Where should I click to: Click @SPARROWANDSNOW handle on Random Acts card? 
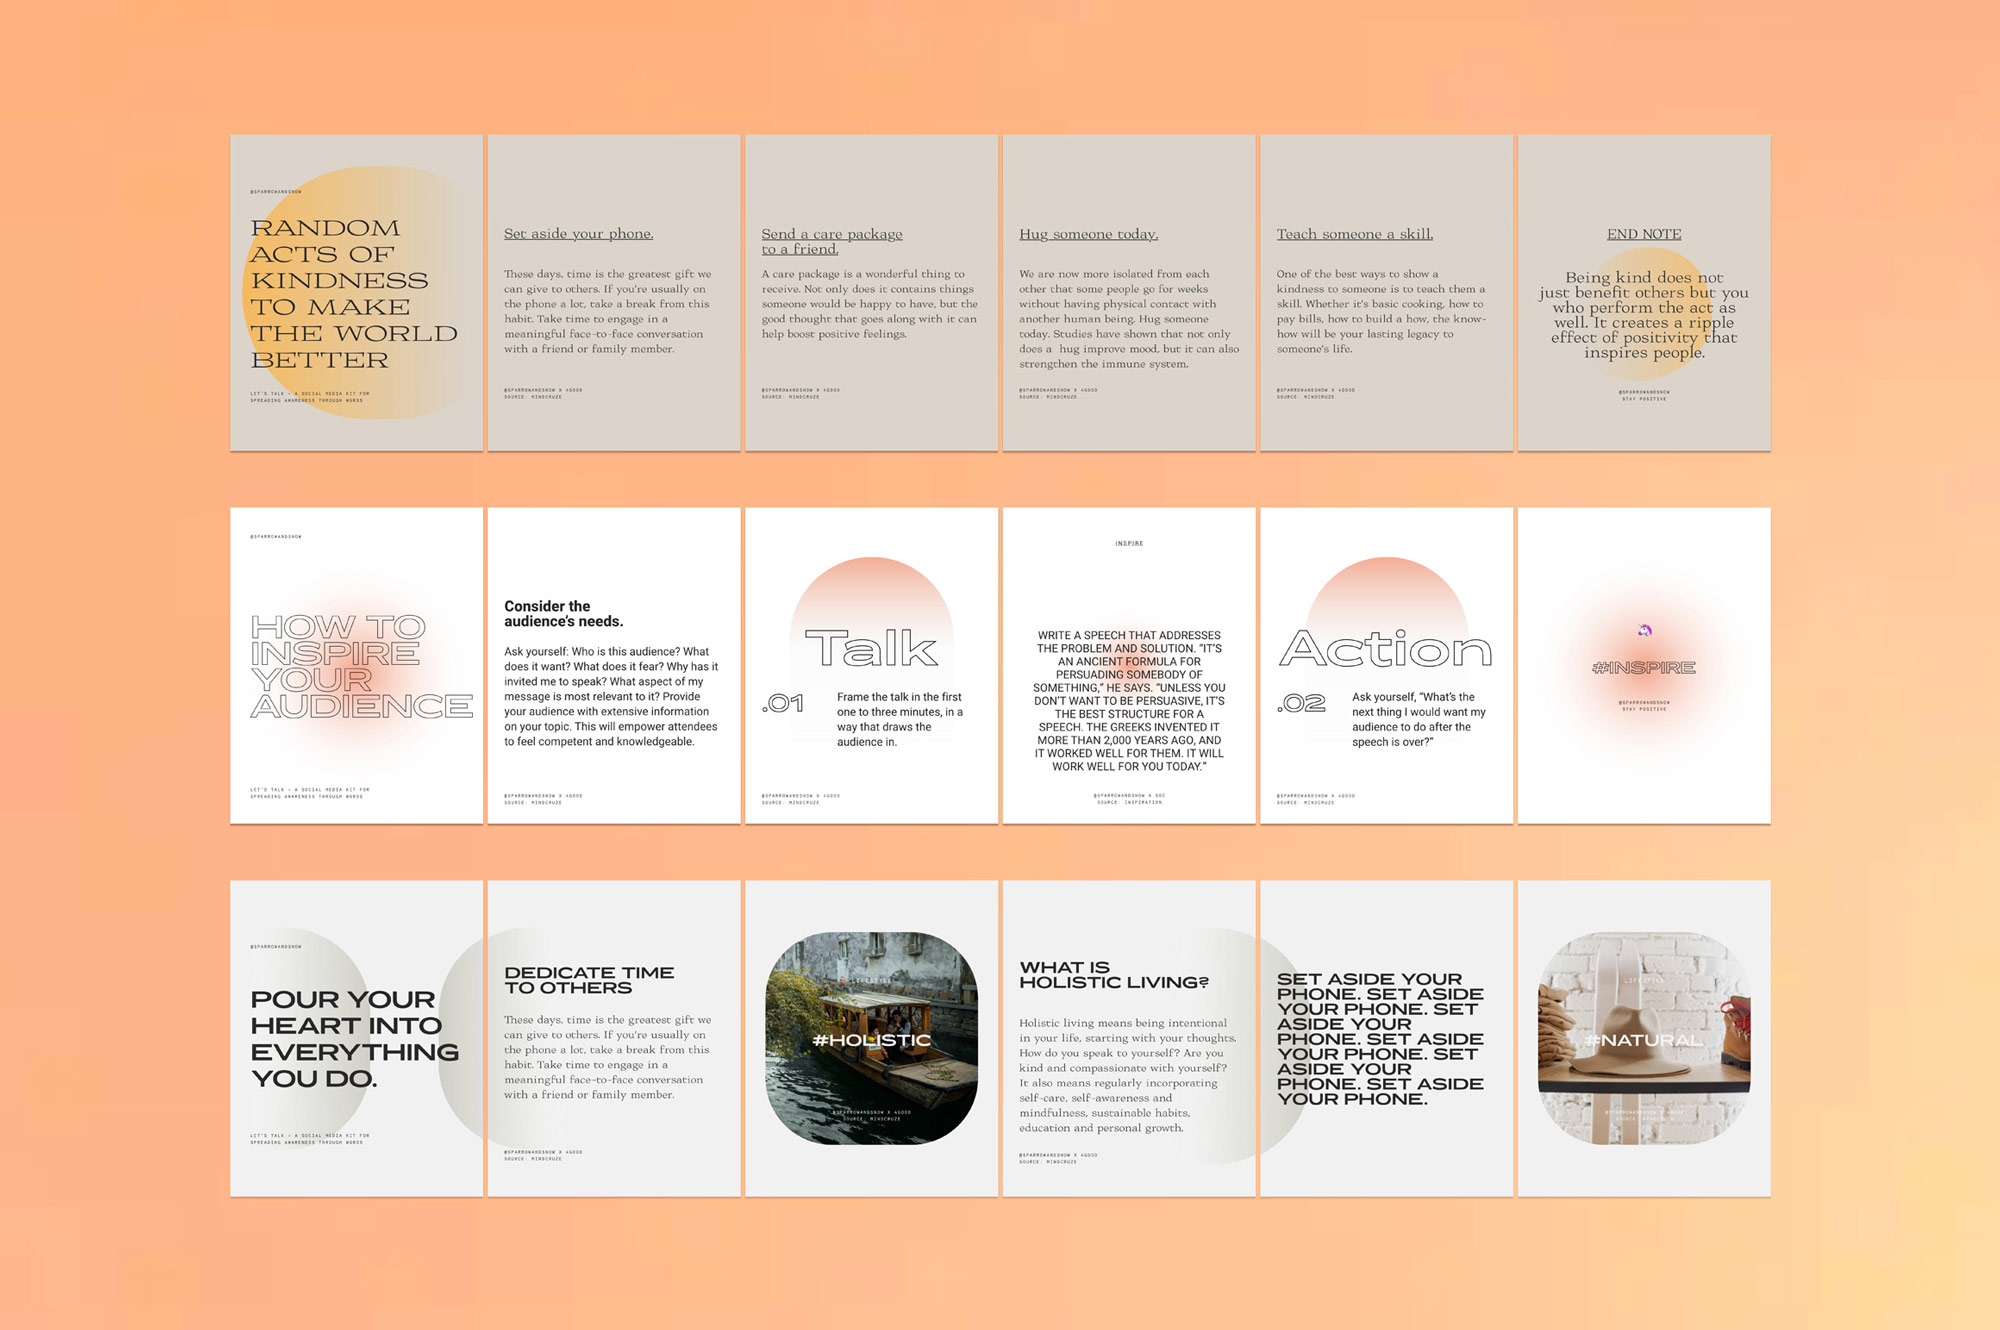(x=276, y=191)
